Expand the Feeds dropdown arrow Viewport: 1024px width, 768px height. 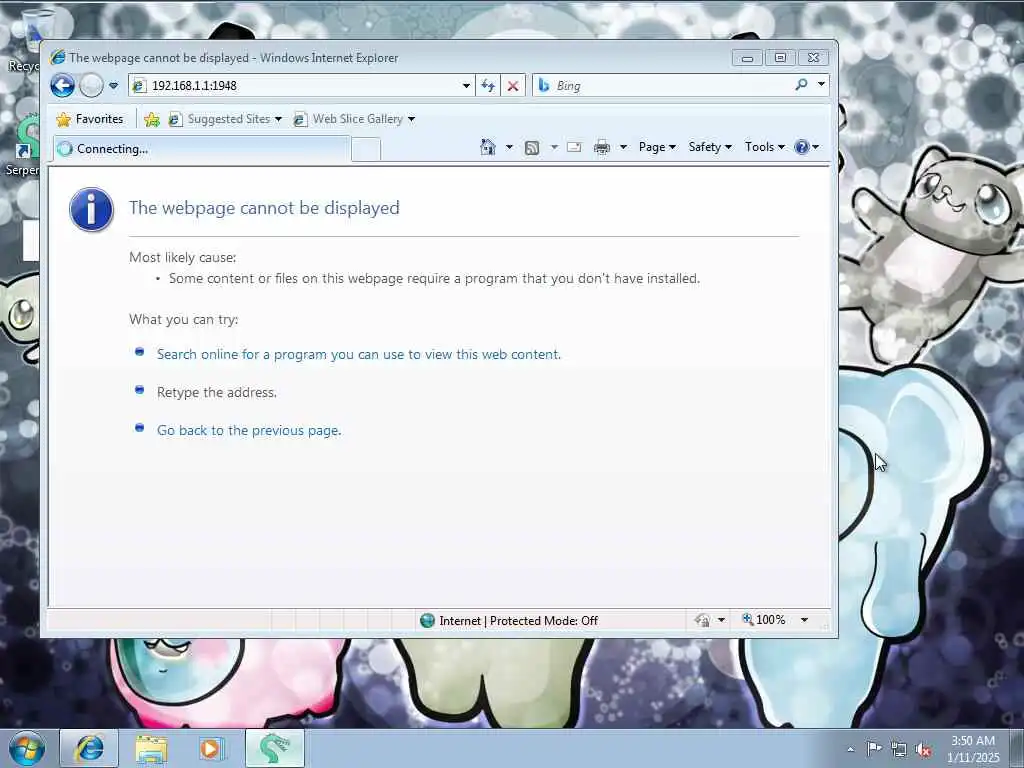tap(554, 147)
